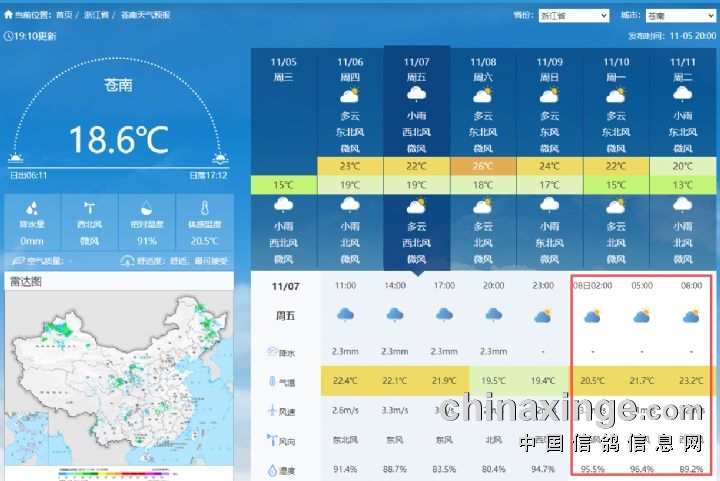Viewport: 720px width, 481px height.
Task: Click the 相对湿度 humidity droplet icon
Action: 146,208
